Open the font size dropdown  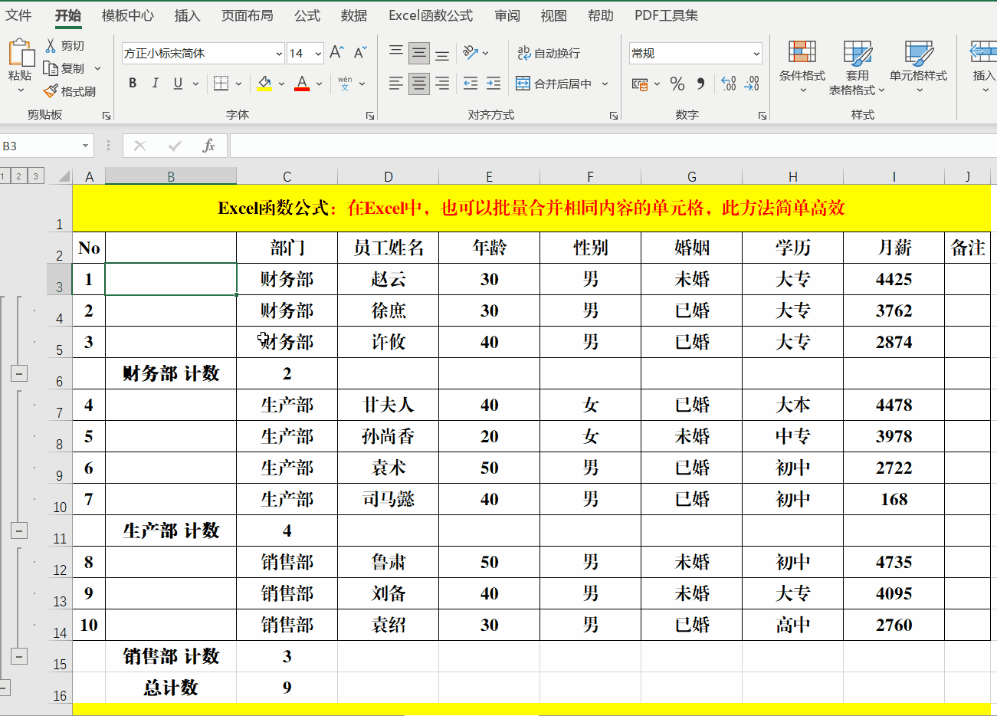coord(318,53)
